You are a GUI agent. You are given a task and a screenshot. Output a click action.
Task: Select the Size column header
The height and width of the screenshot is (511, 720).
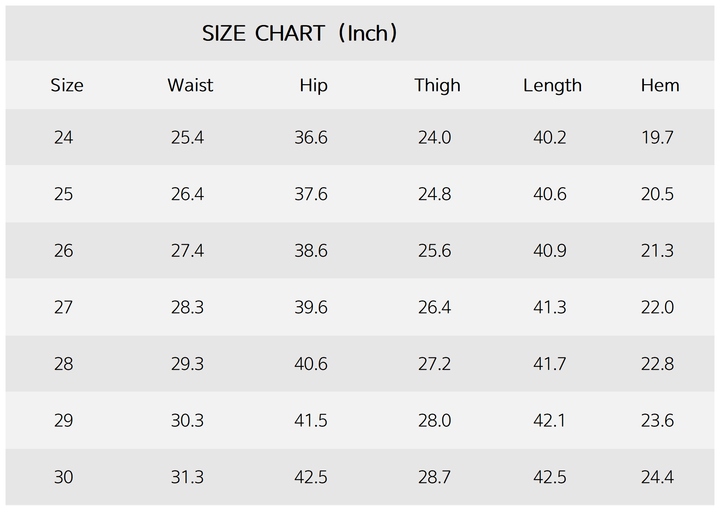pyautogui.click(x=67, y=86)
